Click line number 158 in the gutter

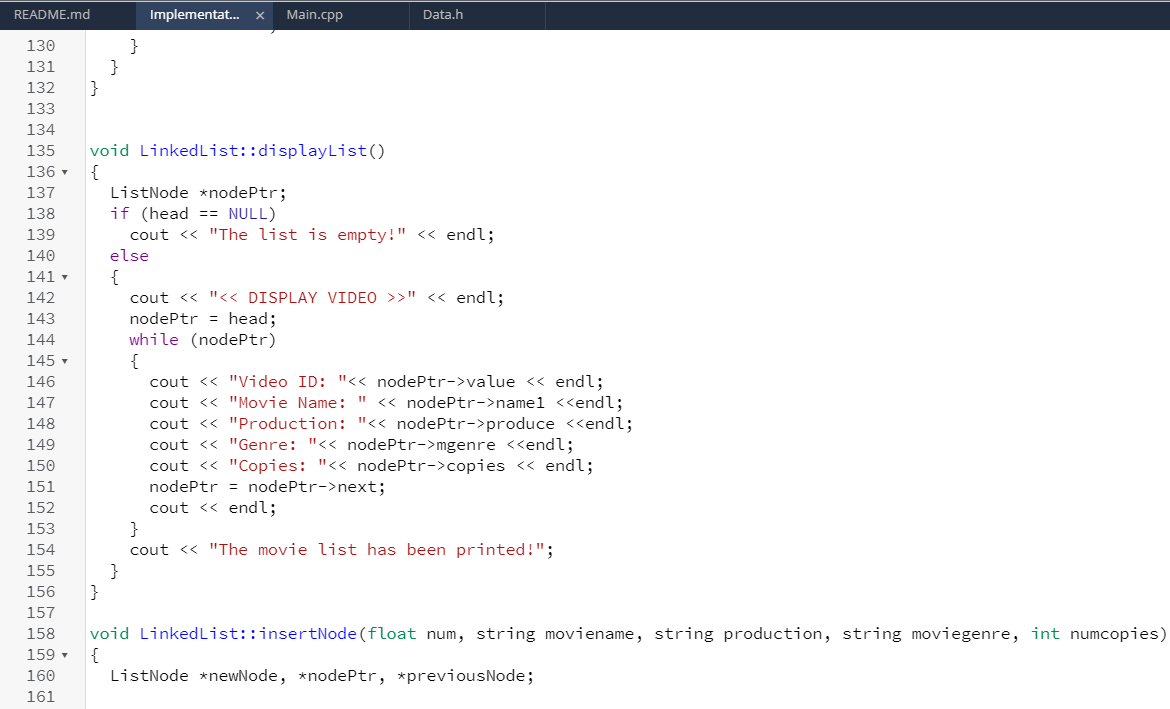pos(40,633)
